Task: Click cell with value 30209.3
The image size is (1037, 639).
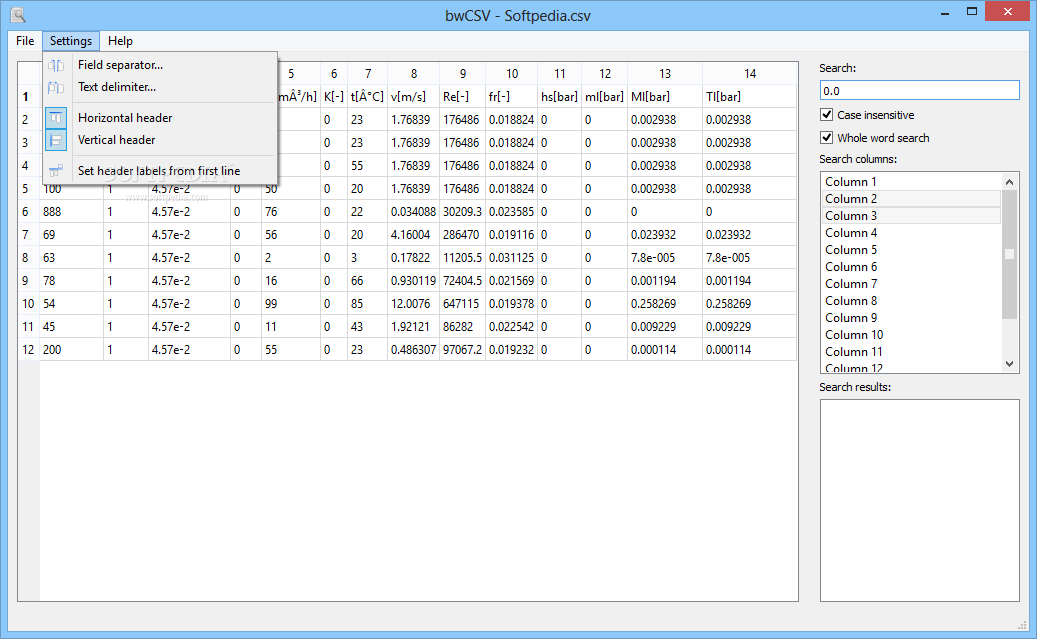Action: [463, 212]
